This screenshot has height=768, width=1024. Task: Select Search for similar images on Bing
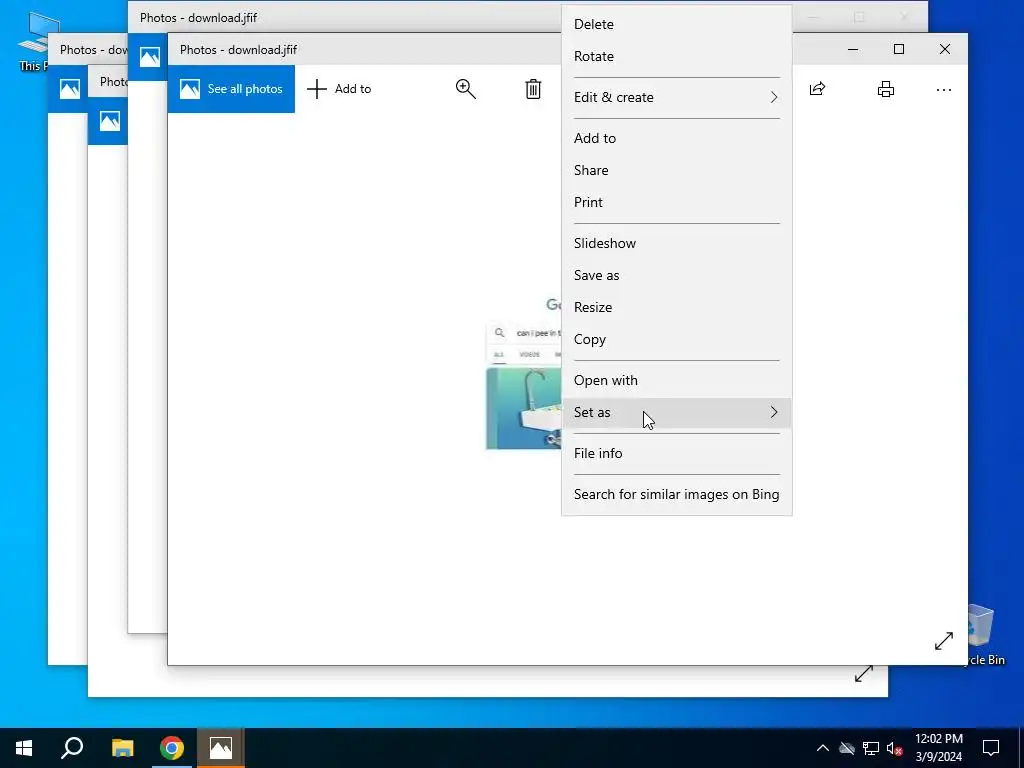(677, 494)
